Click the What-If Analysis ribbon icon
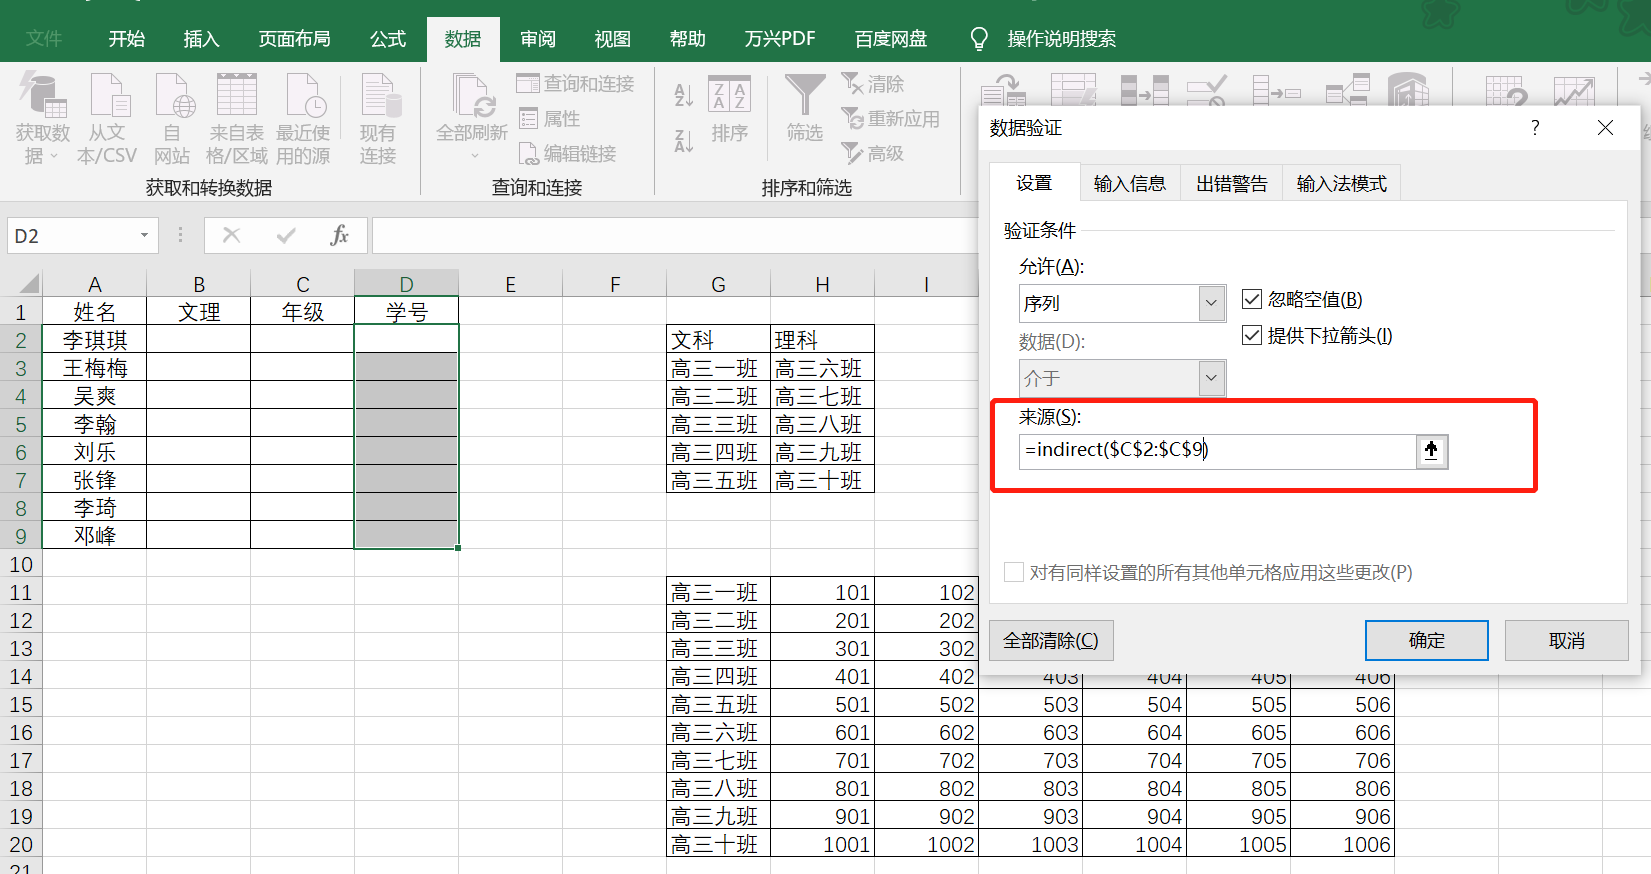 pos(1506,91)
